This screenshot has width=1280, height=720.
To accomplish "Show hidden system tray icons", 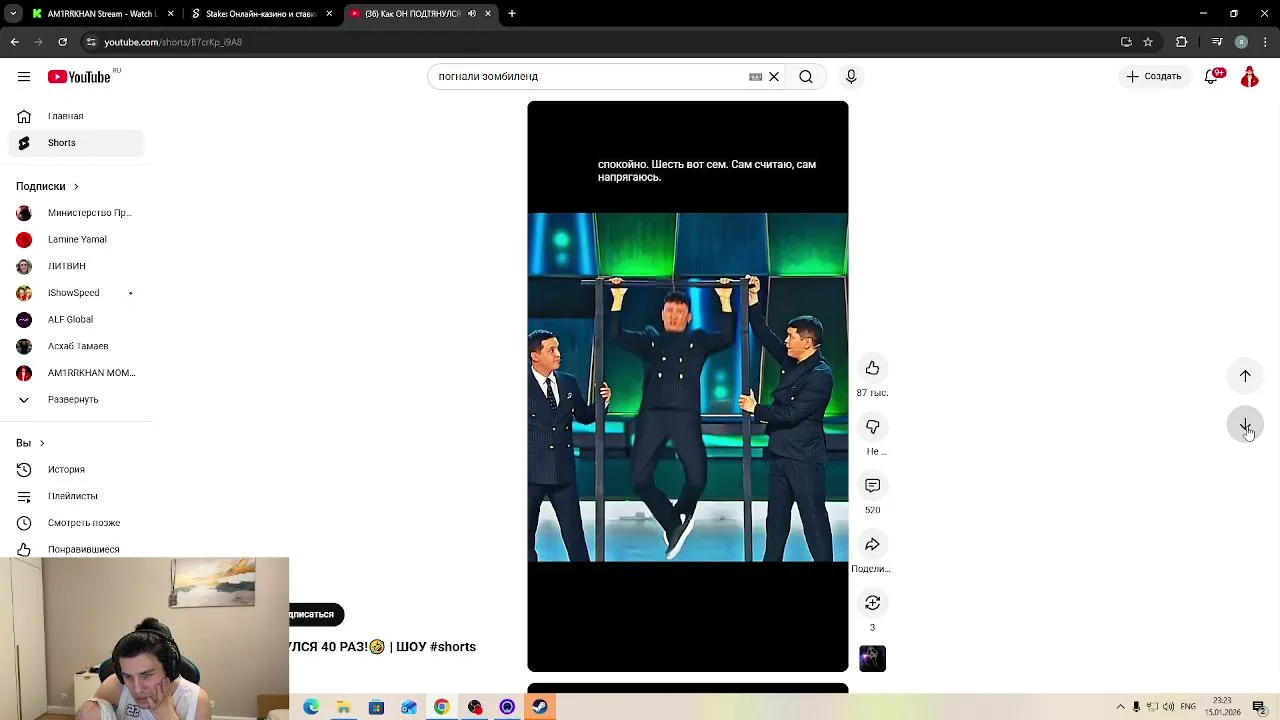I will click(x=1120, y=707).
